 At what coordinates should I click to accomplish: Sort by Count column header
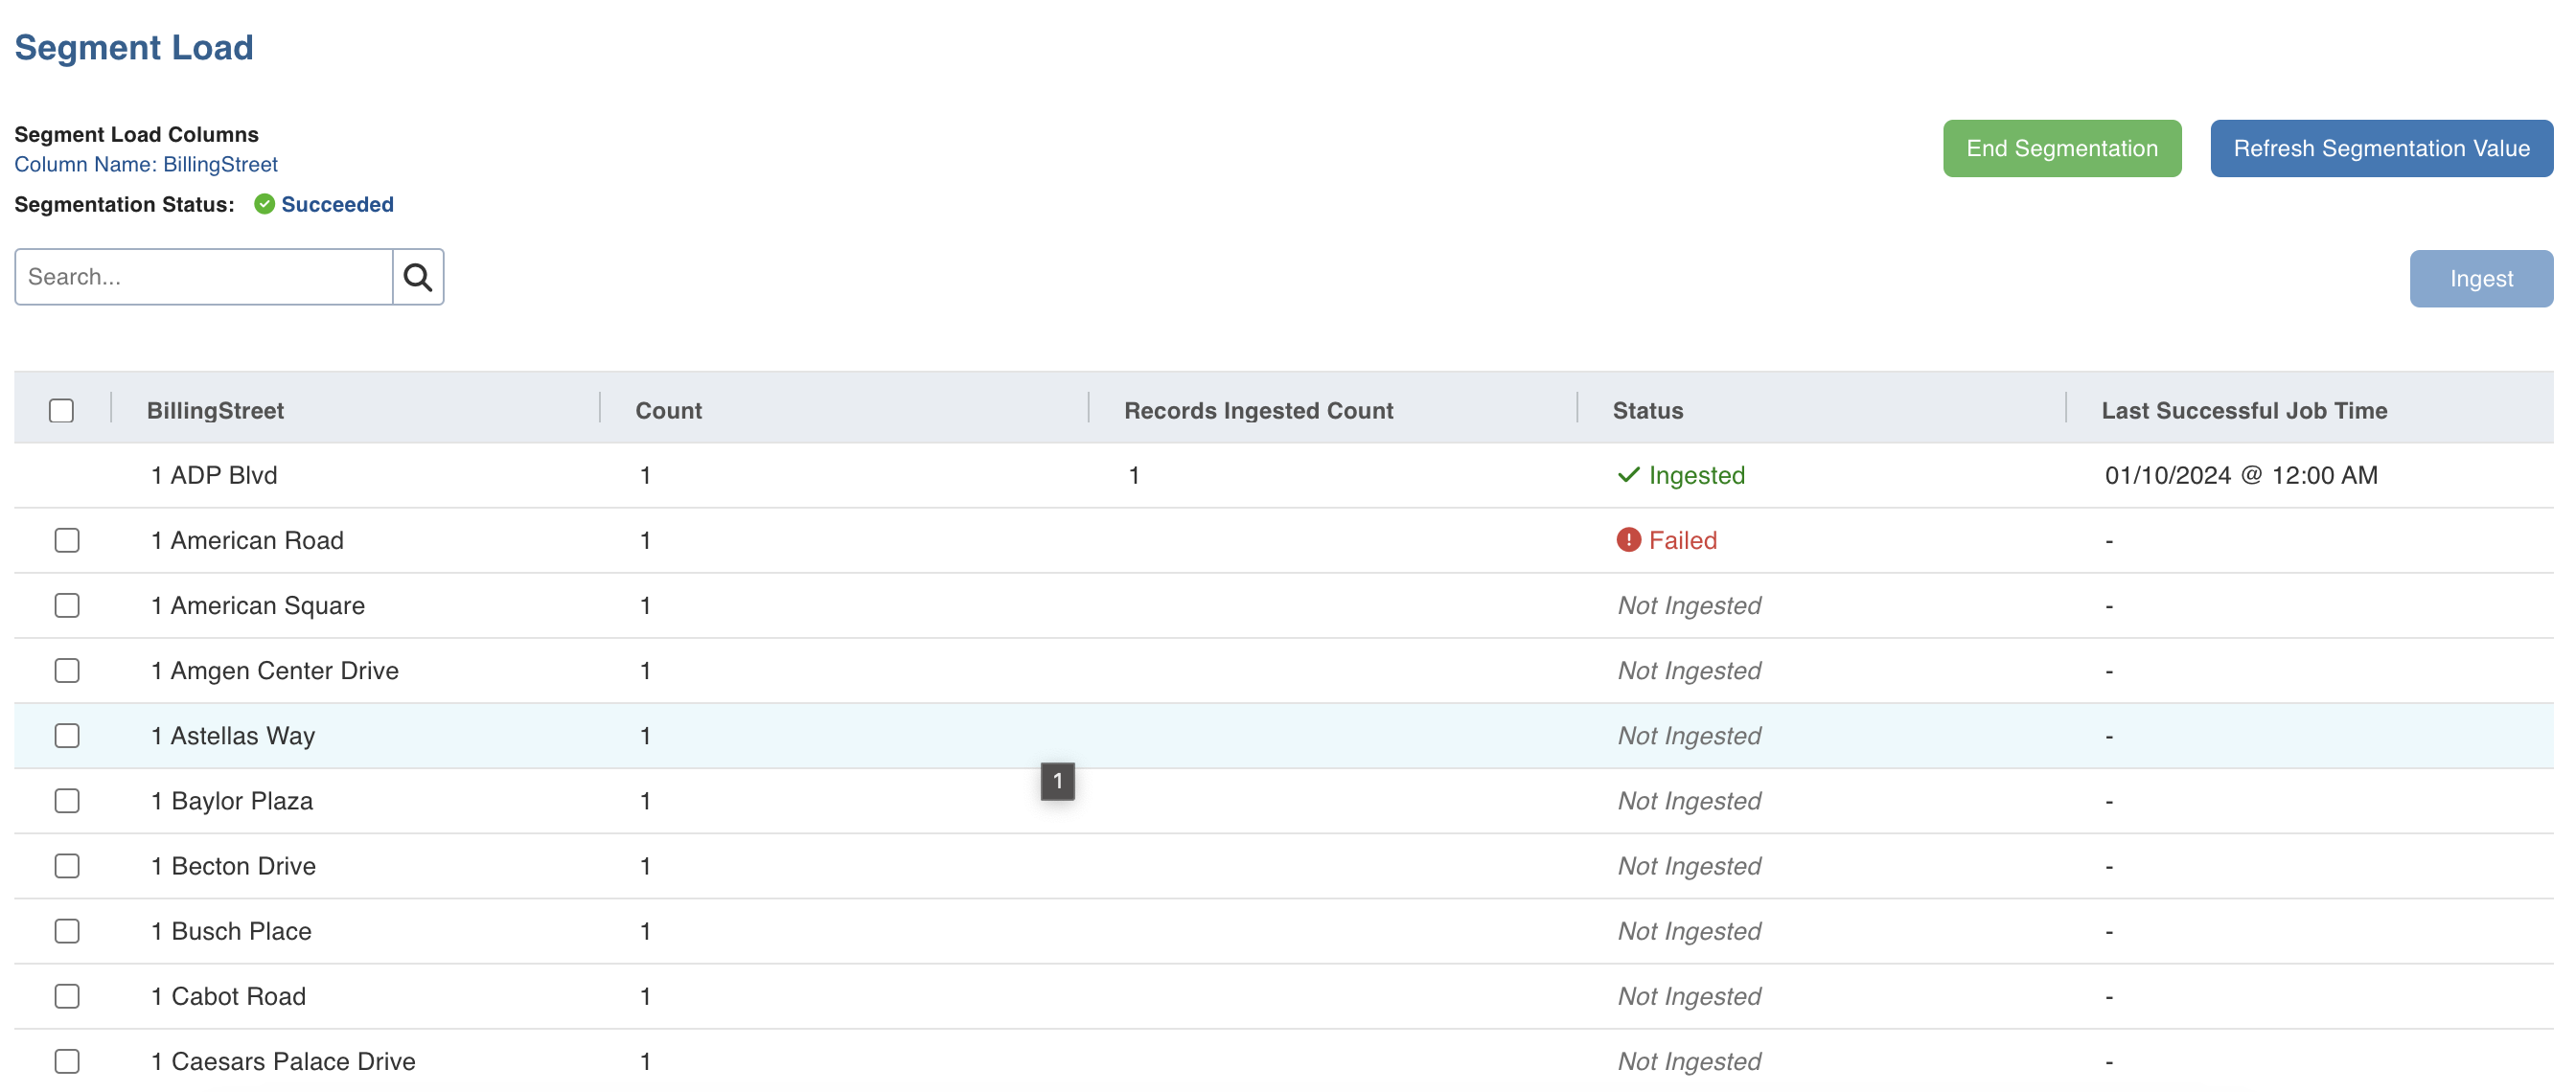click(668, 410)
